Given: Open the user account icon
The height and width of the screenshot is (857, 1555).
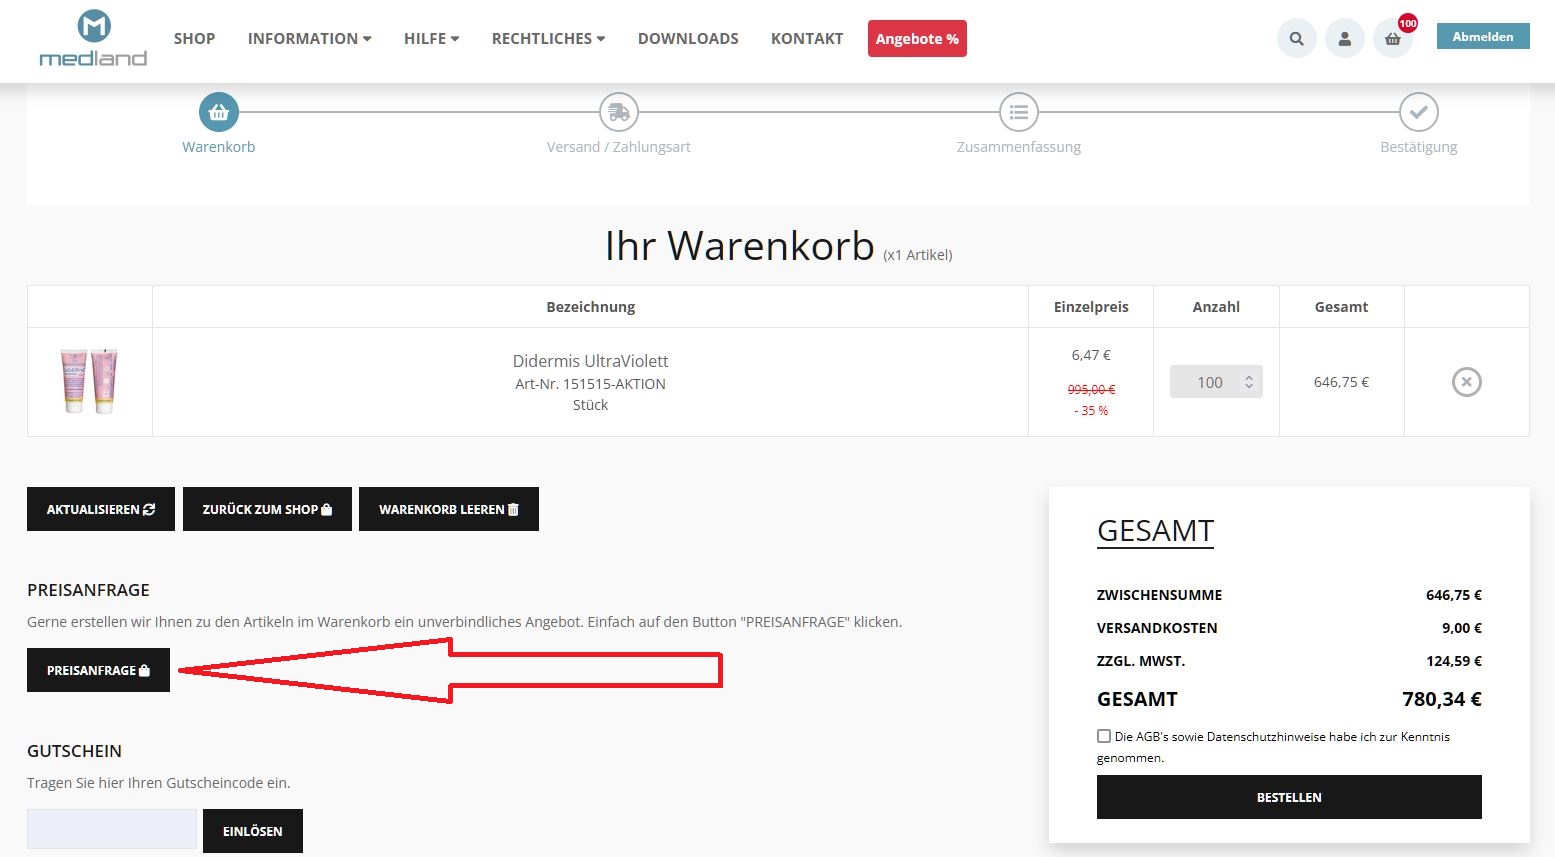Looking at the screenshot, I should 1344,39.
